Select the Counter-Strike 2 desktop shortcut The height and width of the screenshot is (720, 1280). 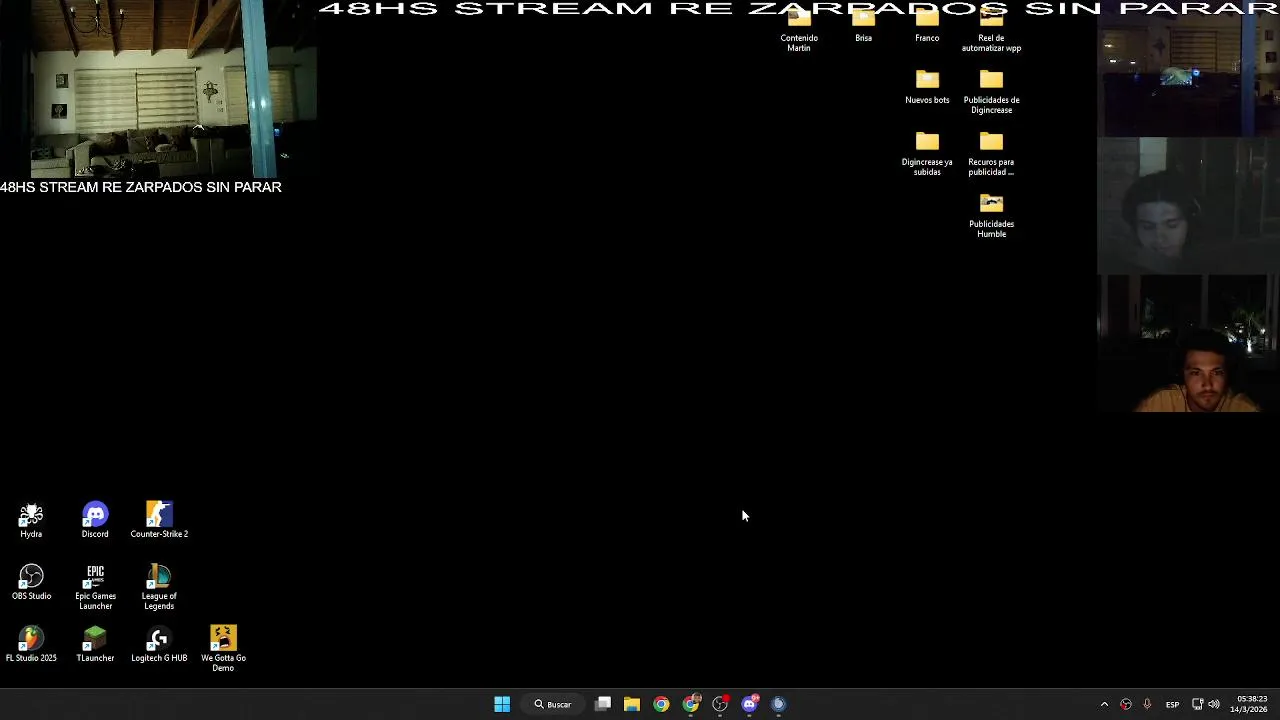[159, 521]
